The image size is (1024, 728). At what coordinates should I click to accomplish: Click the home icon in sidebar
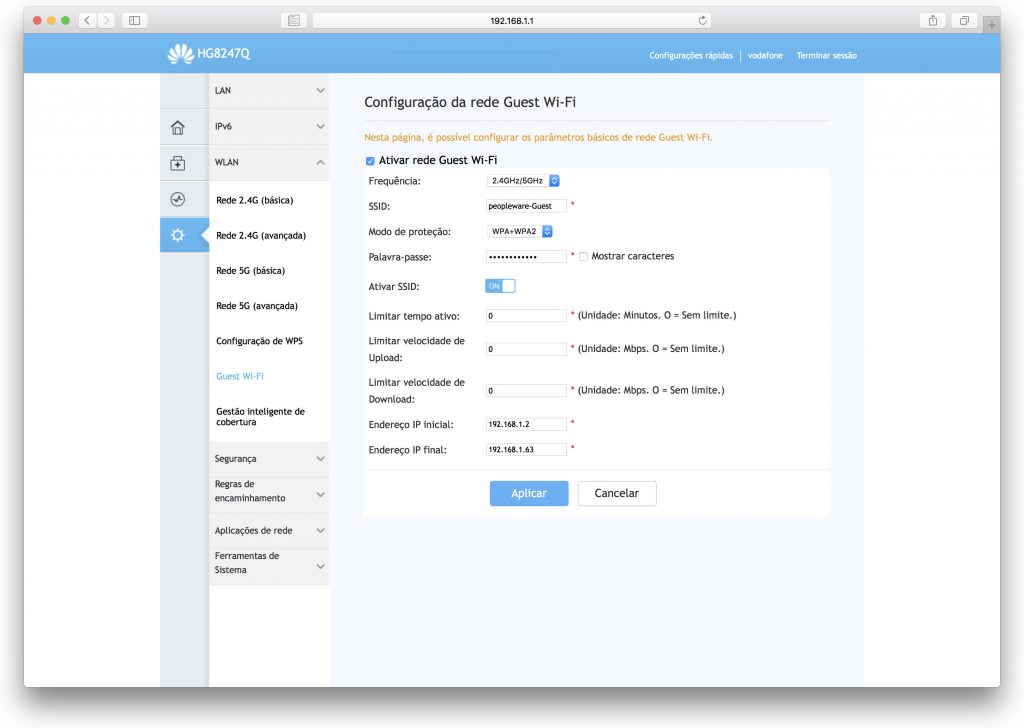[177, 127]
